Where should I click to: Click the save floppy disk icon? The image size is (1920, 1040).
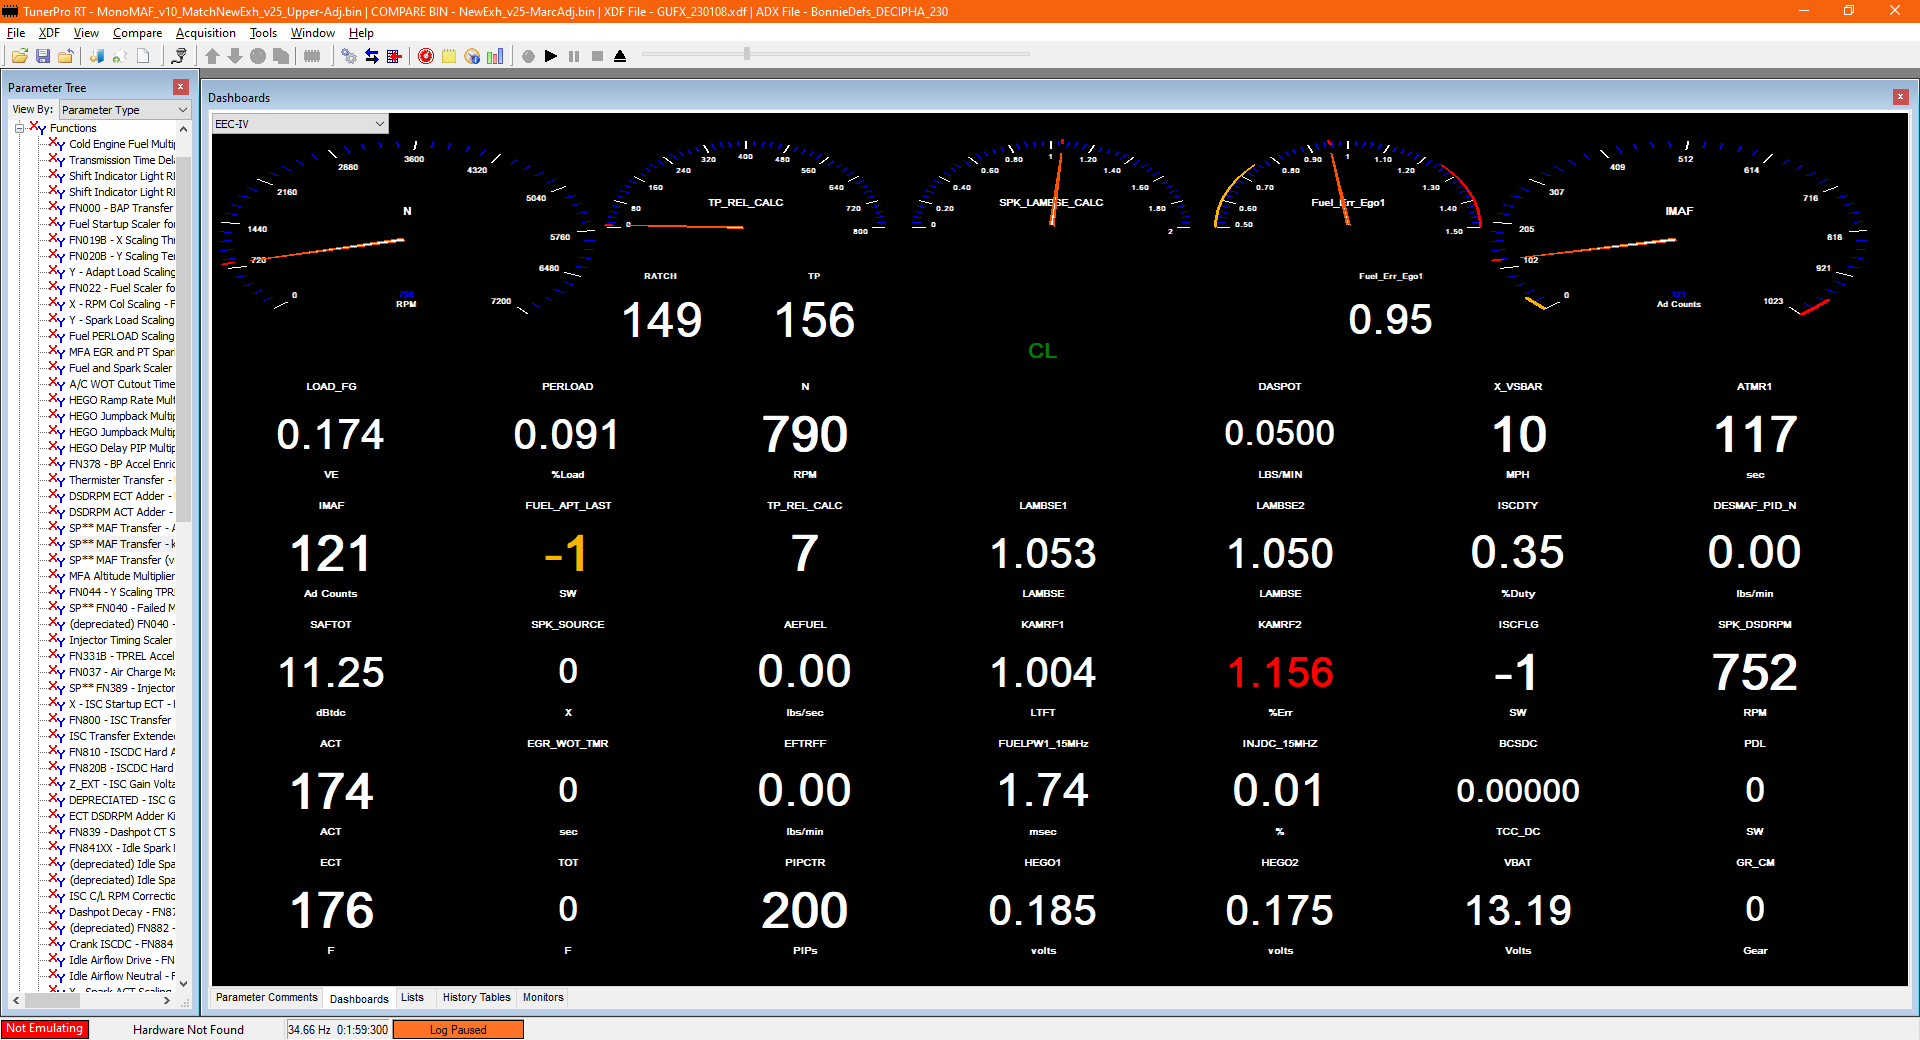pos(43,56)
